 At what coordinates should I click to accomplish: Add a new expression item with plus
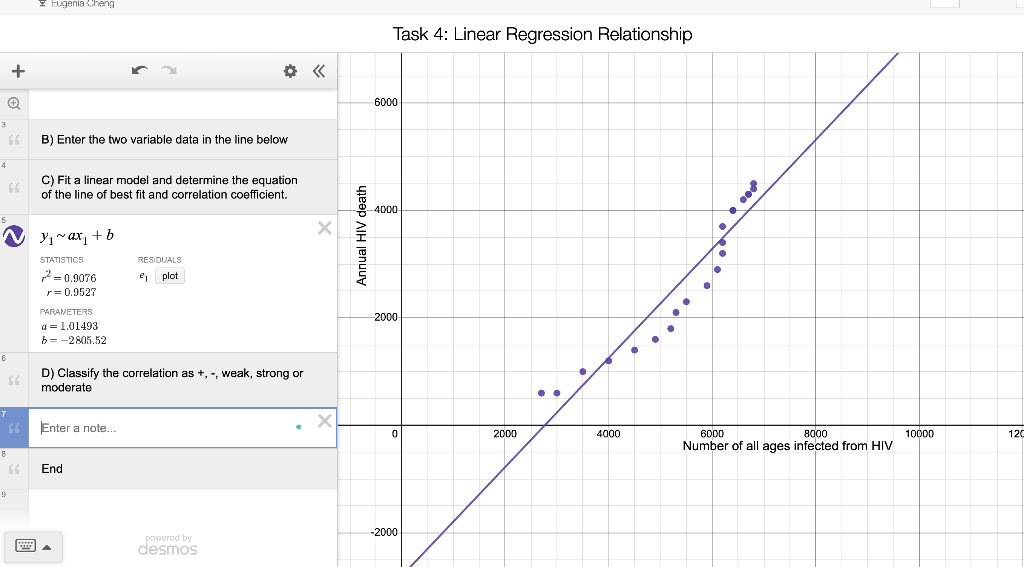click(18, 71)
